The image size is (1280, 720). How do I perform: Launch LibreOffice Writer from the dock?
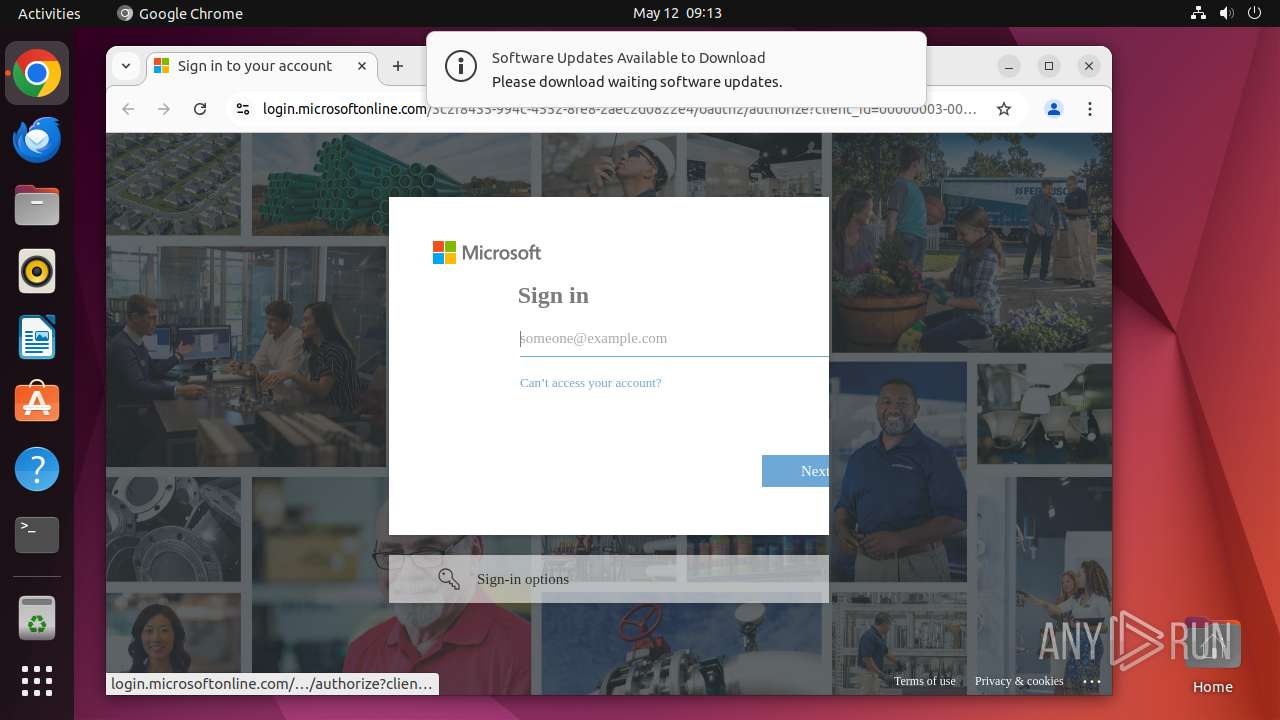(x=37, y=337)
